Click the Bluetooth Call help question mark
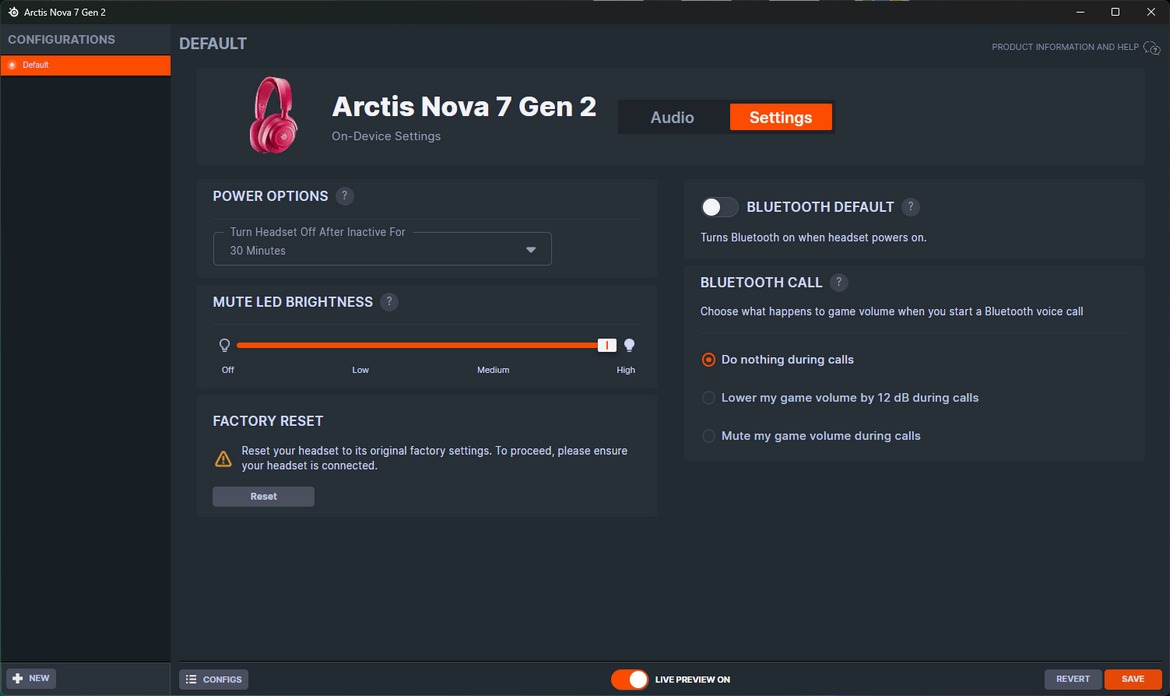This screenshot has width=1170, height=696. [x=839, y=283]
